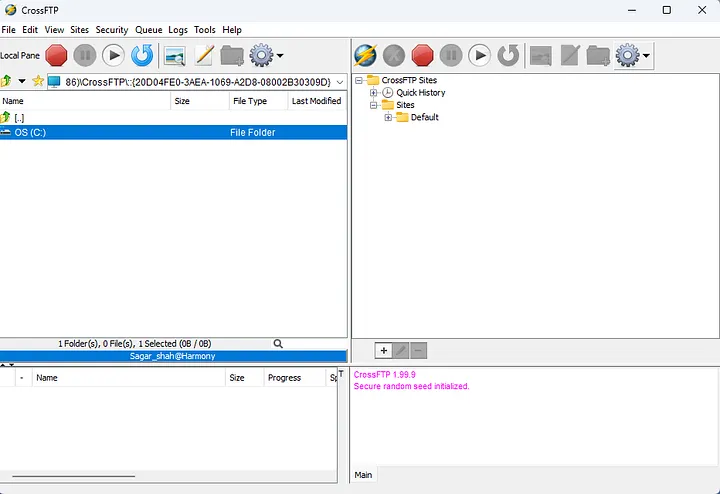The height and width of the screenshot is (494, 720).
Task: Click the CrossFTP 1.99.9 log line
Action: [384, 375]
